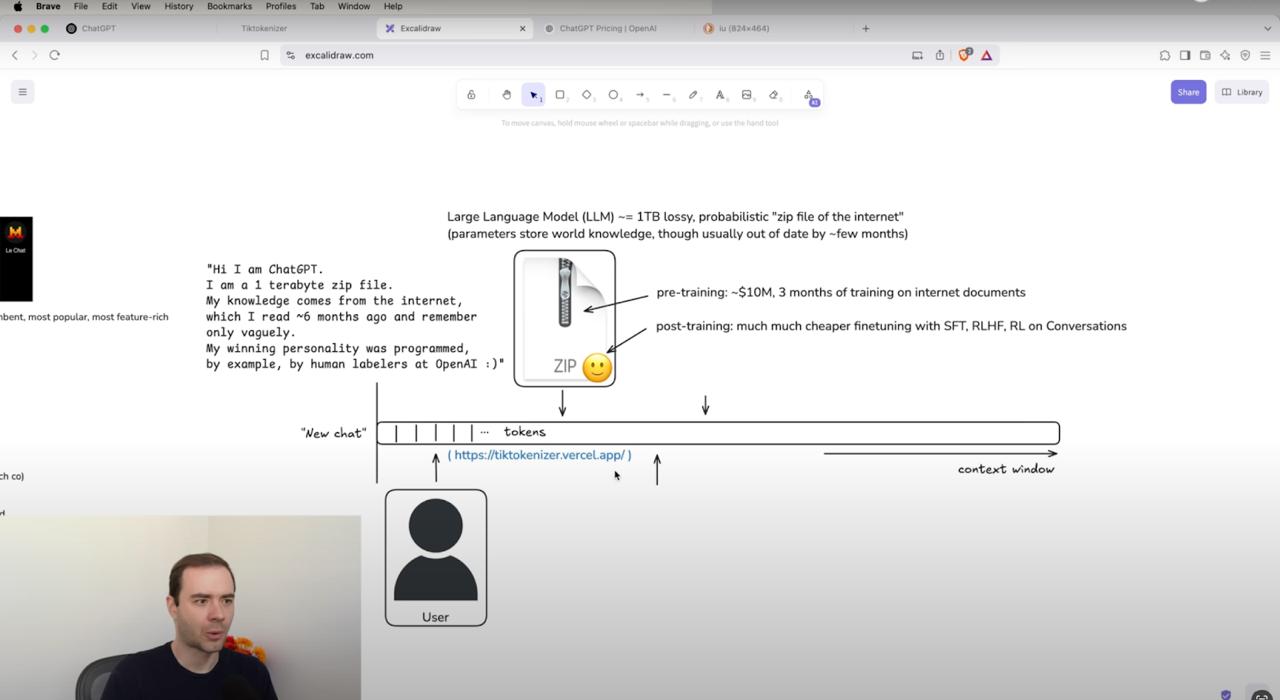
Task: Open the Insert image tool
Action: 746,94
